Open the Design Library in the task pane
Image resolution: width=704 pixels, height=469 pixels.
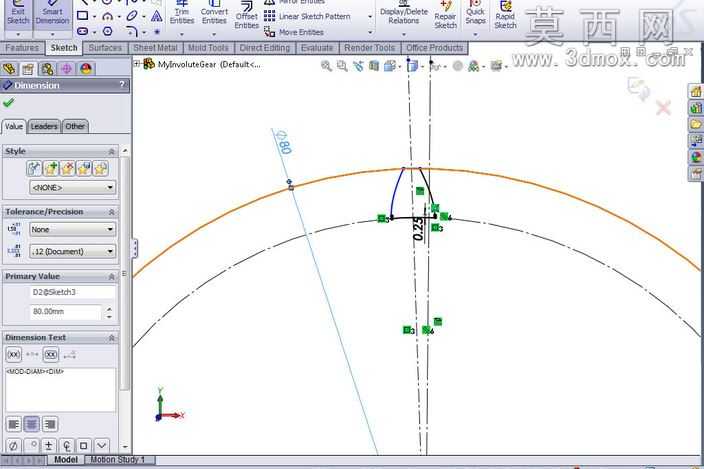point(695,108)
